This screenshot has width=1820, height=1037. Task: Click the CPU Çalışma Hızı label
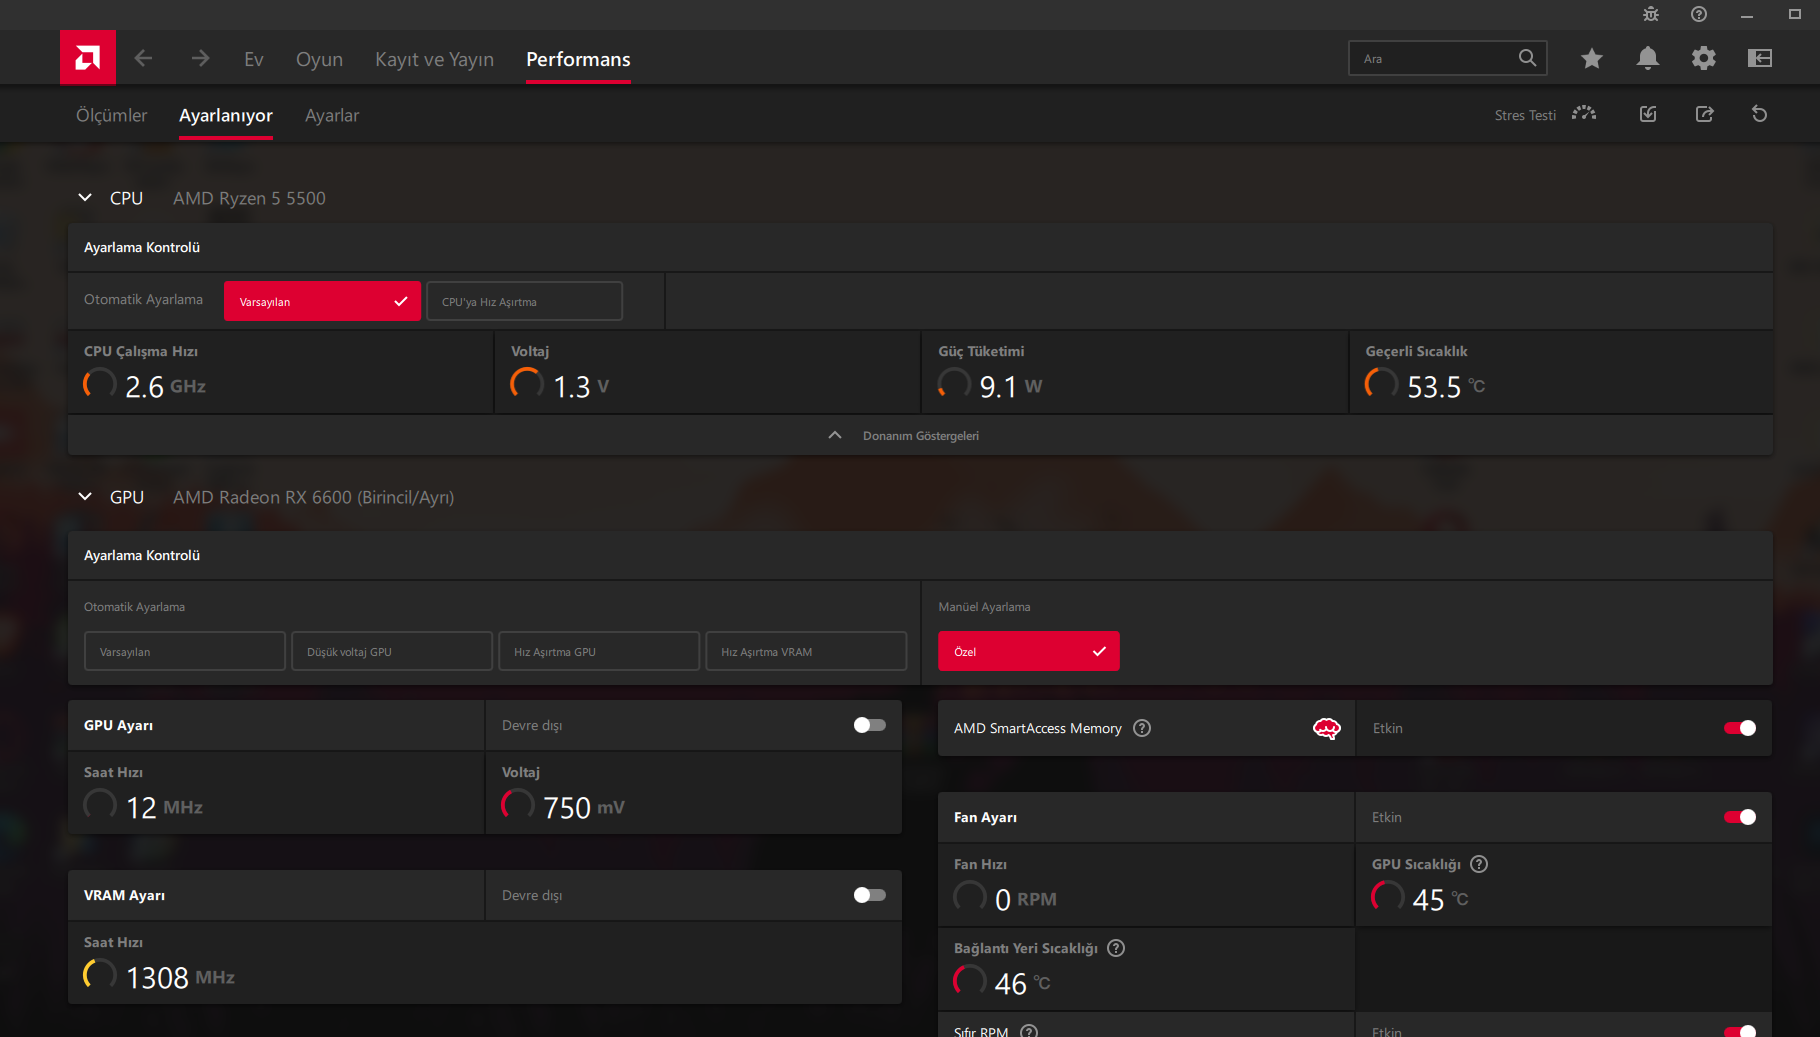141,352
